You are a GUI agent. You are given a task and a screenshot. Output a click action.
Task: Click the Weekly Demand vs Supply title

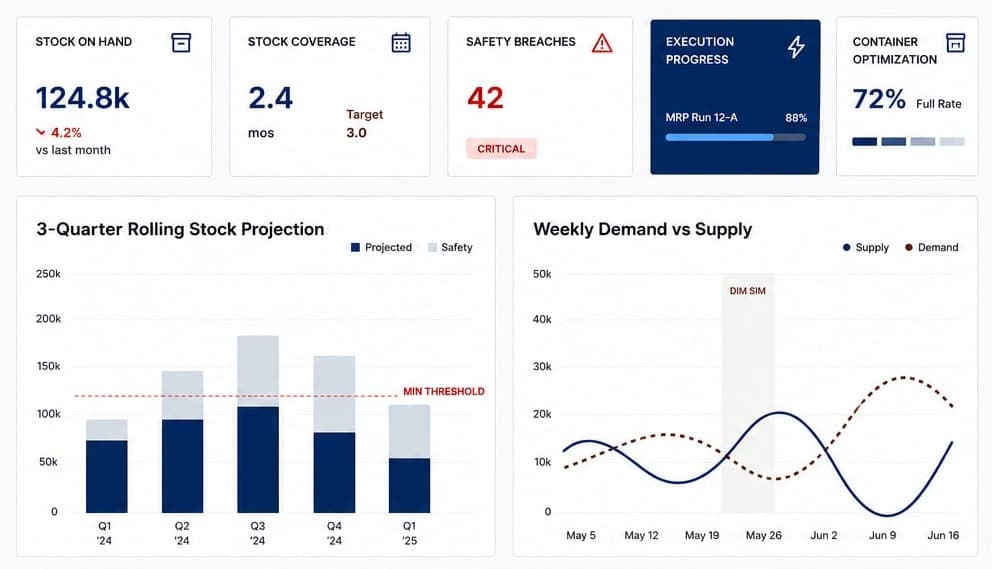[643, 229]
